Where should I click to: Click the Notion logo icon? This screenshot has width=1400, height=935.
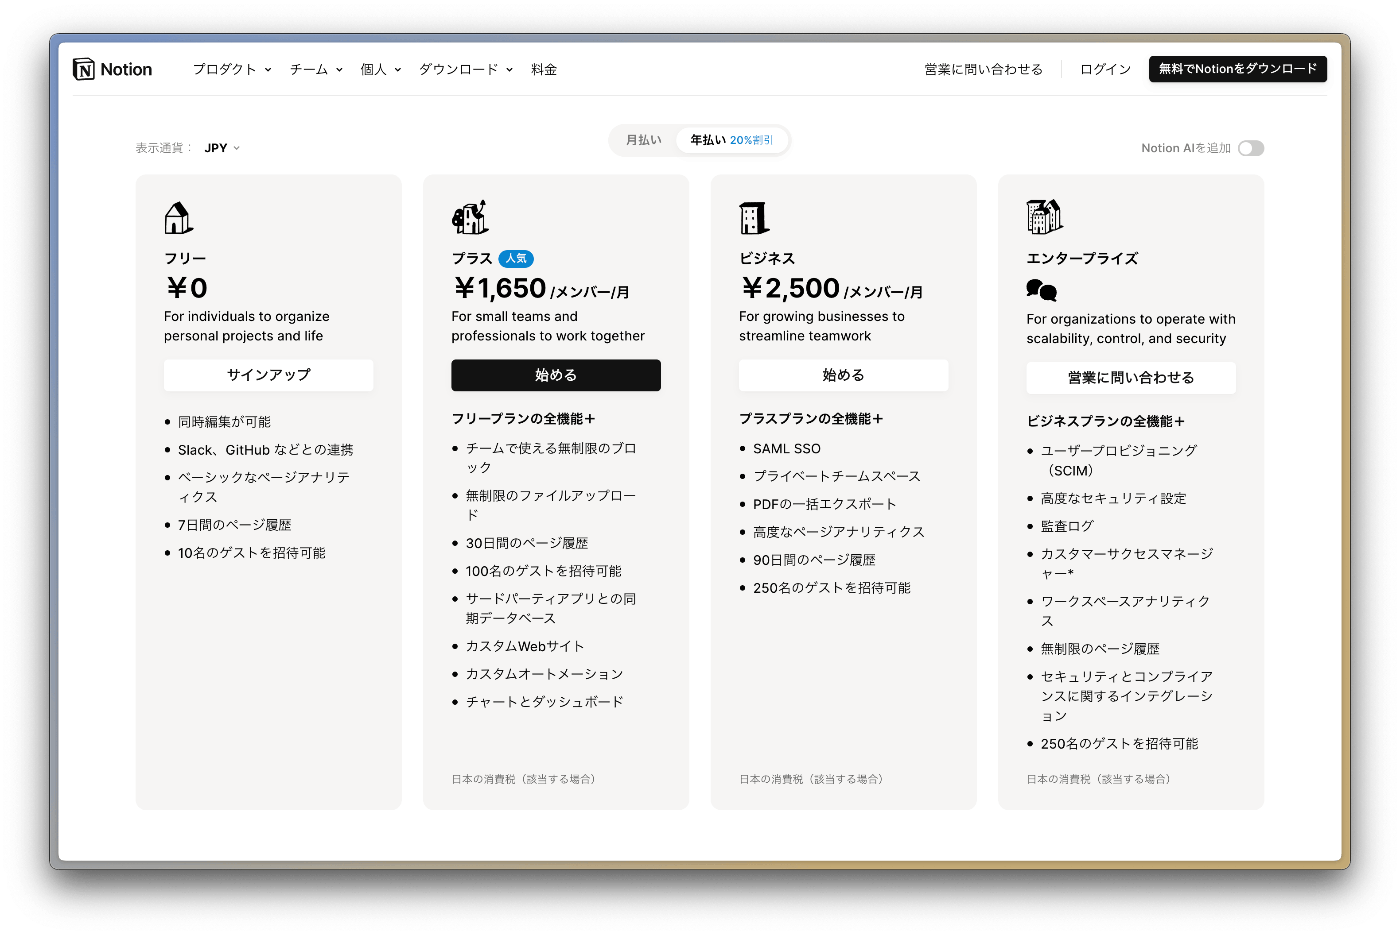click(84, 69)
